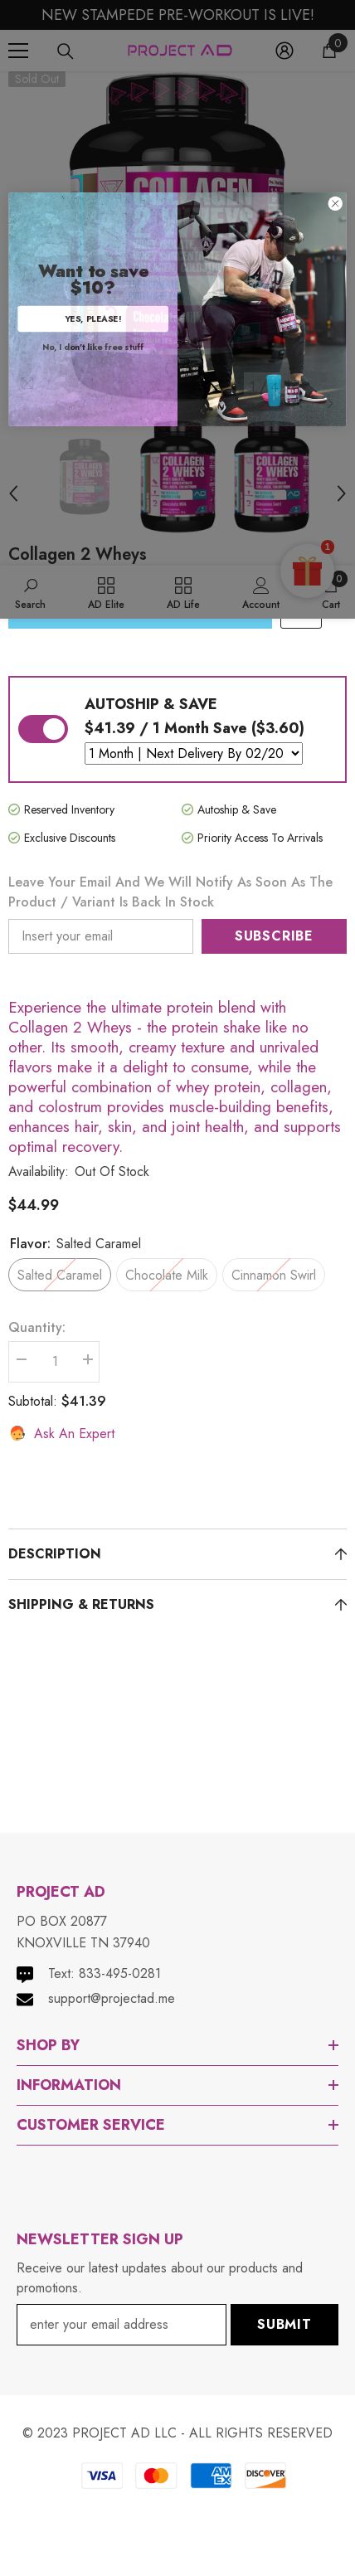The image size is (355, 2576).
Task: Show previous product thumbnail with left arrow
Action: pos(13,493)
